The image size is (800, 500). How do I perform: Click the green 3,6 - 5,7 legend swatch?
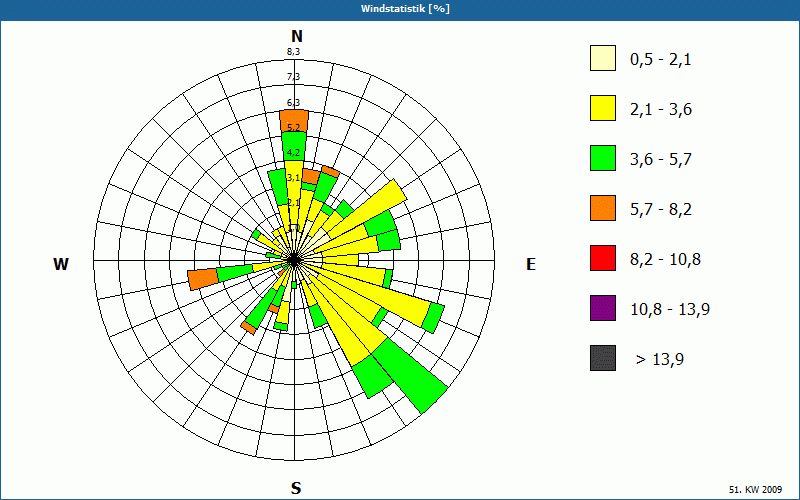(x=603, y=158)
